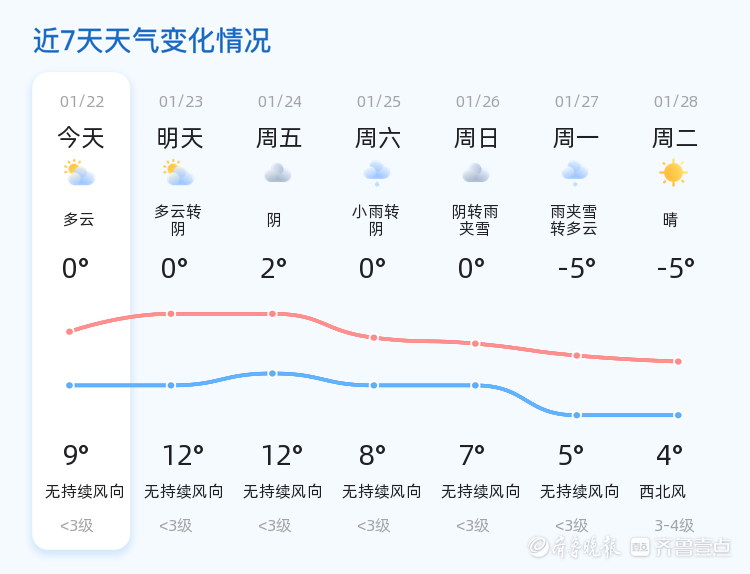
Task: Click the sunny icon for 周二
Action: pos(673,173)
